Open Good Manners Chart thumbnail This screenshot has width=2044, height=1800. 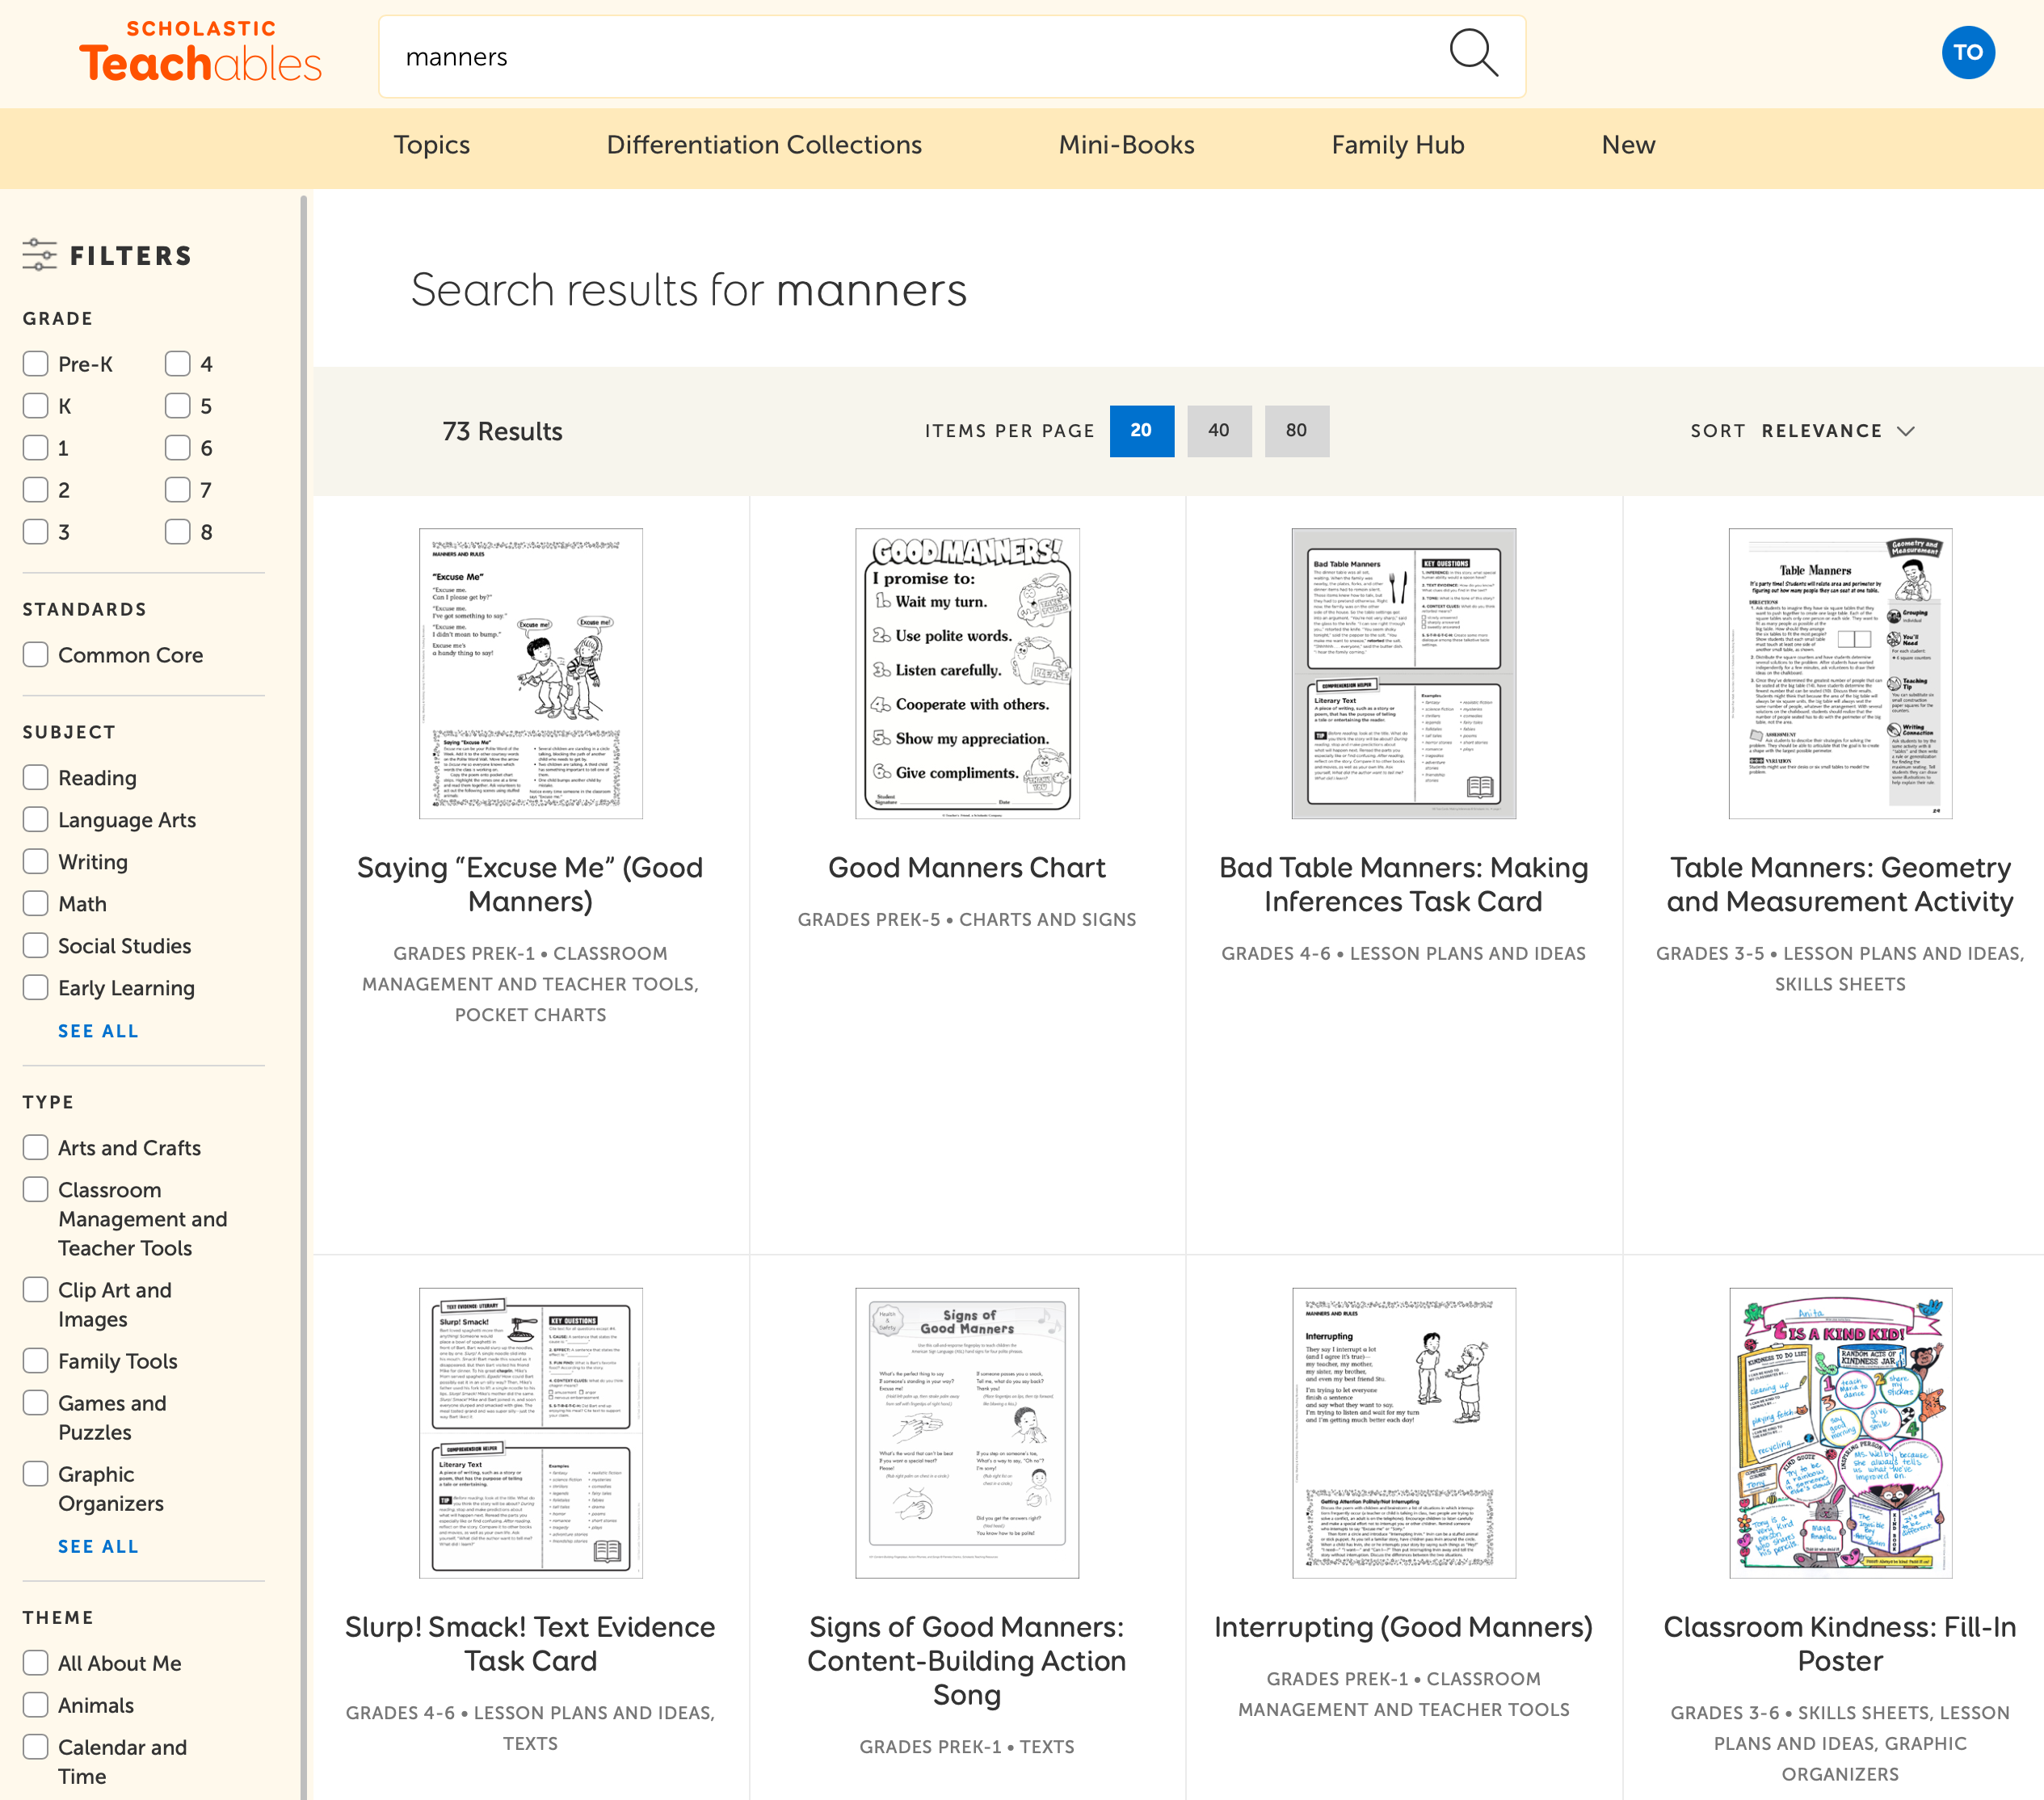[x=966, y=673]
